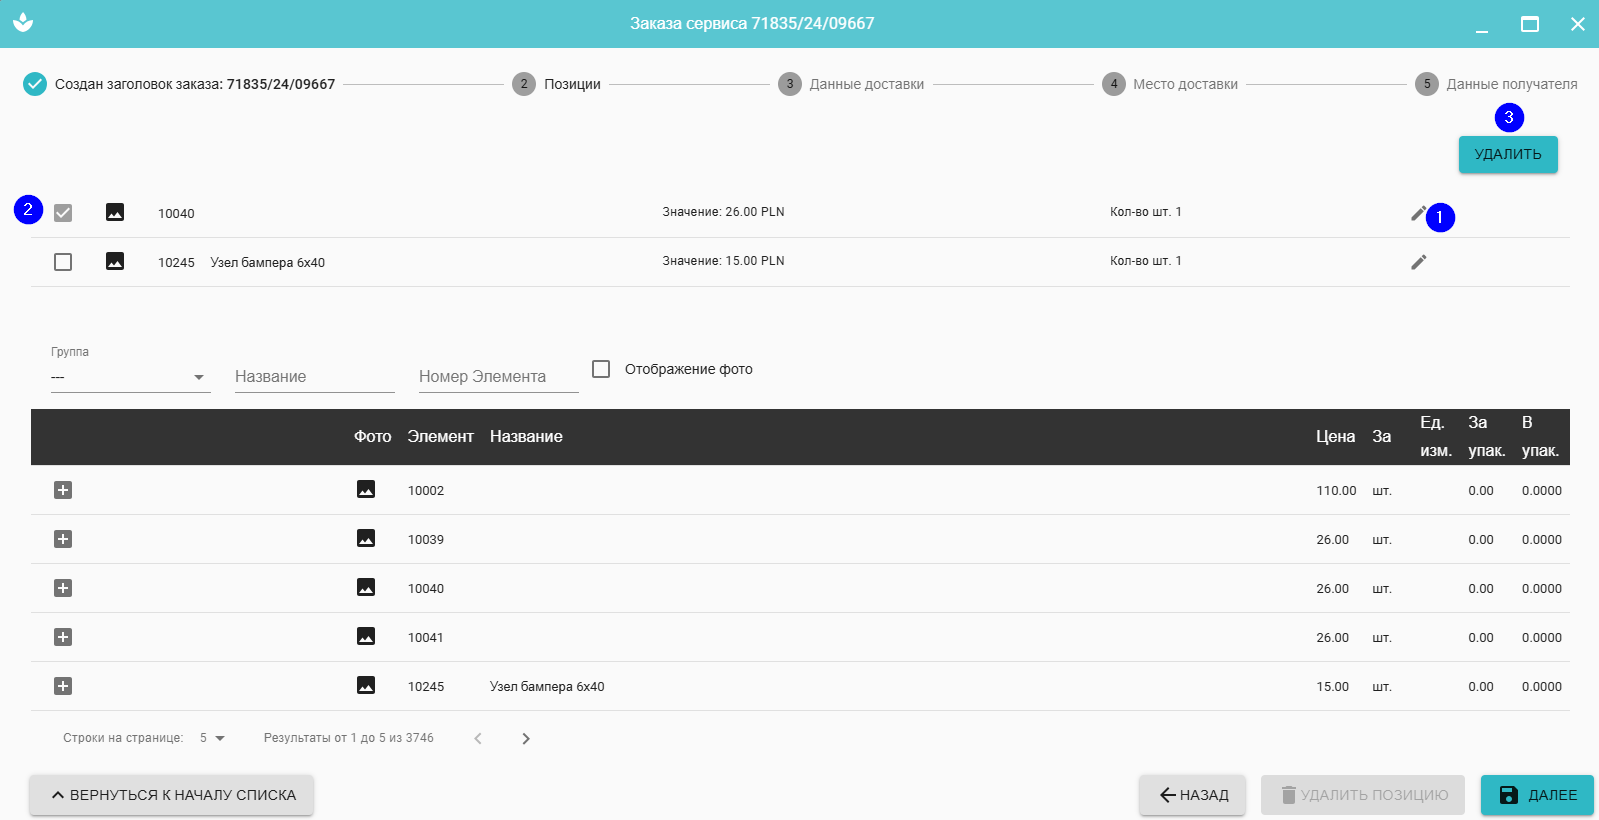Open photo icon for element 10245 in table
The image size is (1599, 820).
[x=366, y=686]
